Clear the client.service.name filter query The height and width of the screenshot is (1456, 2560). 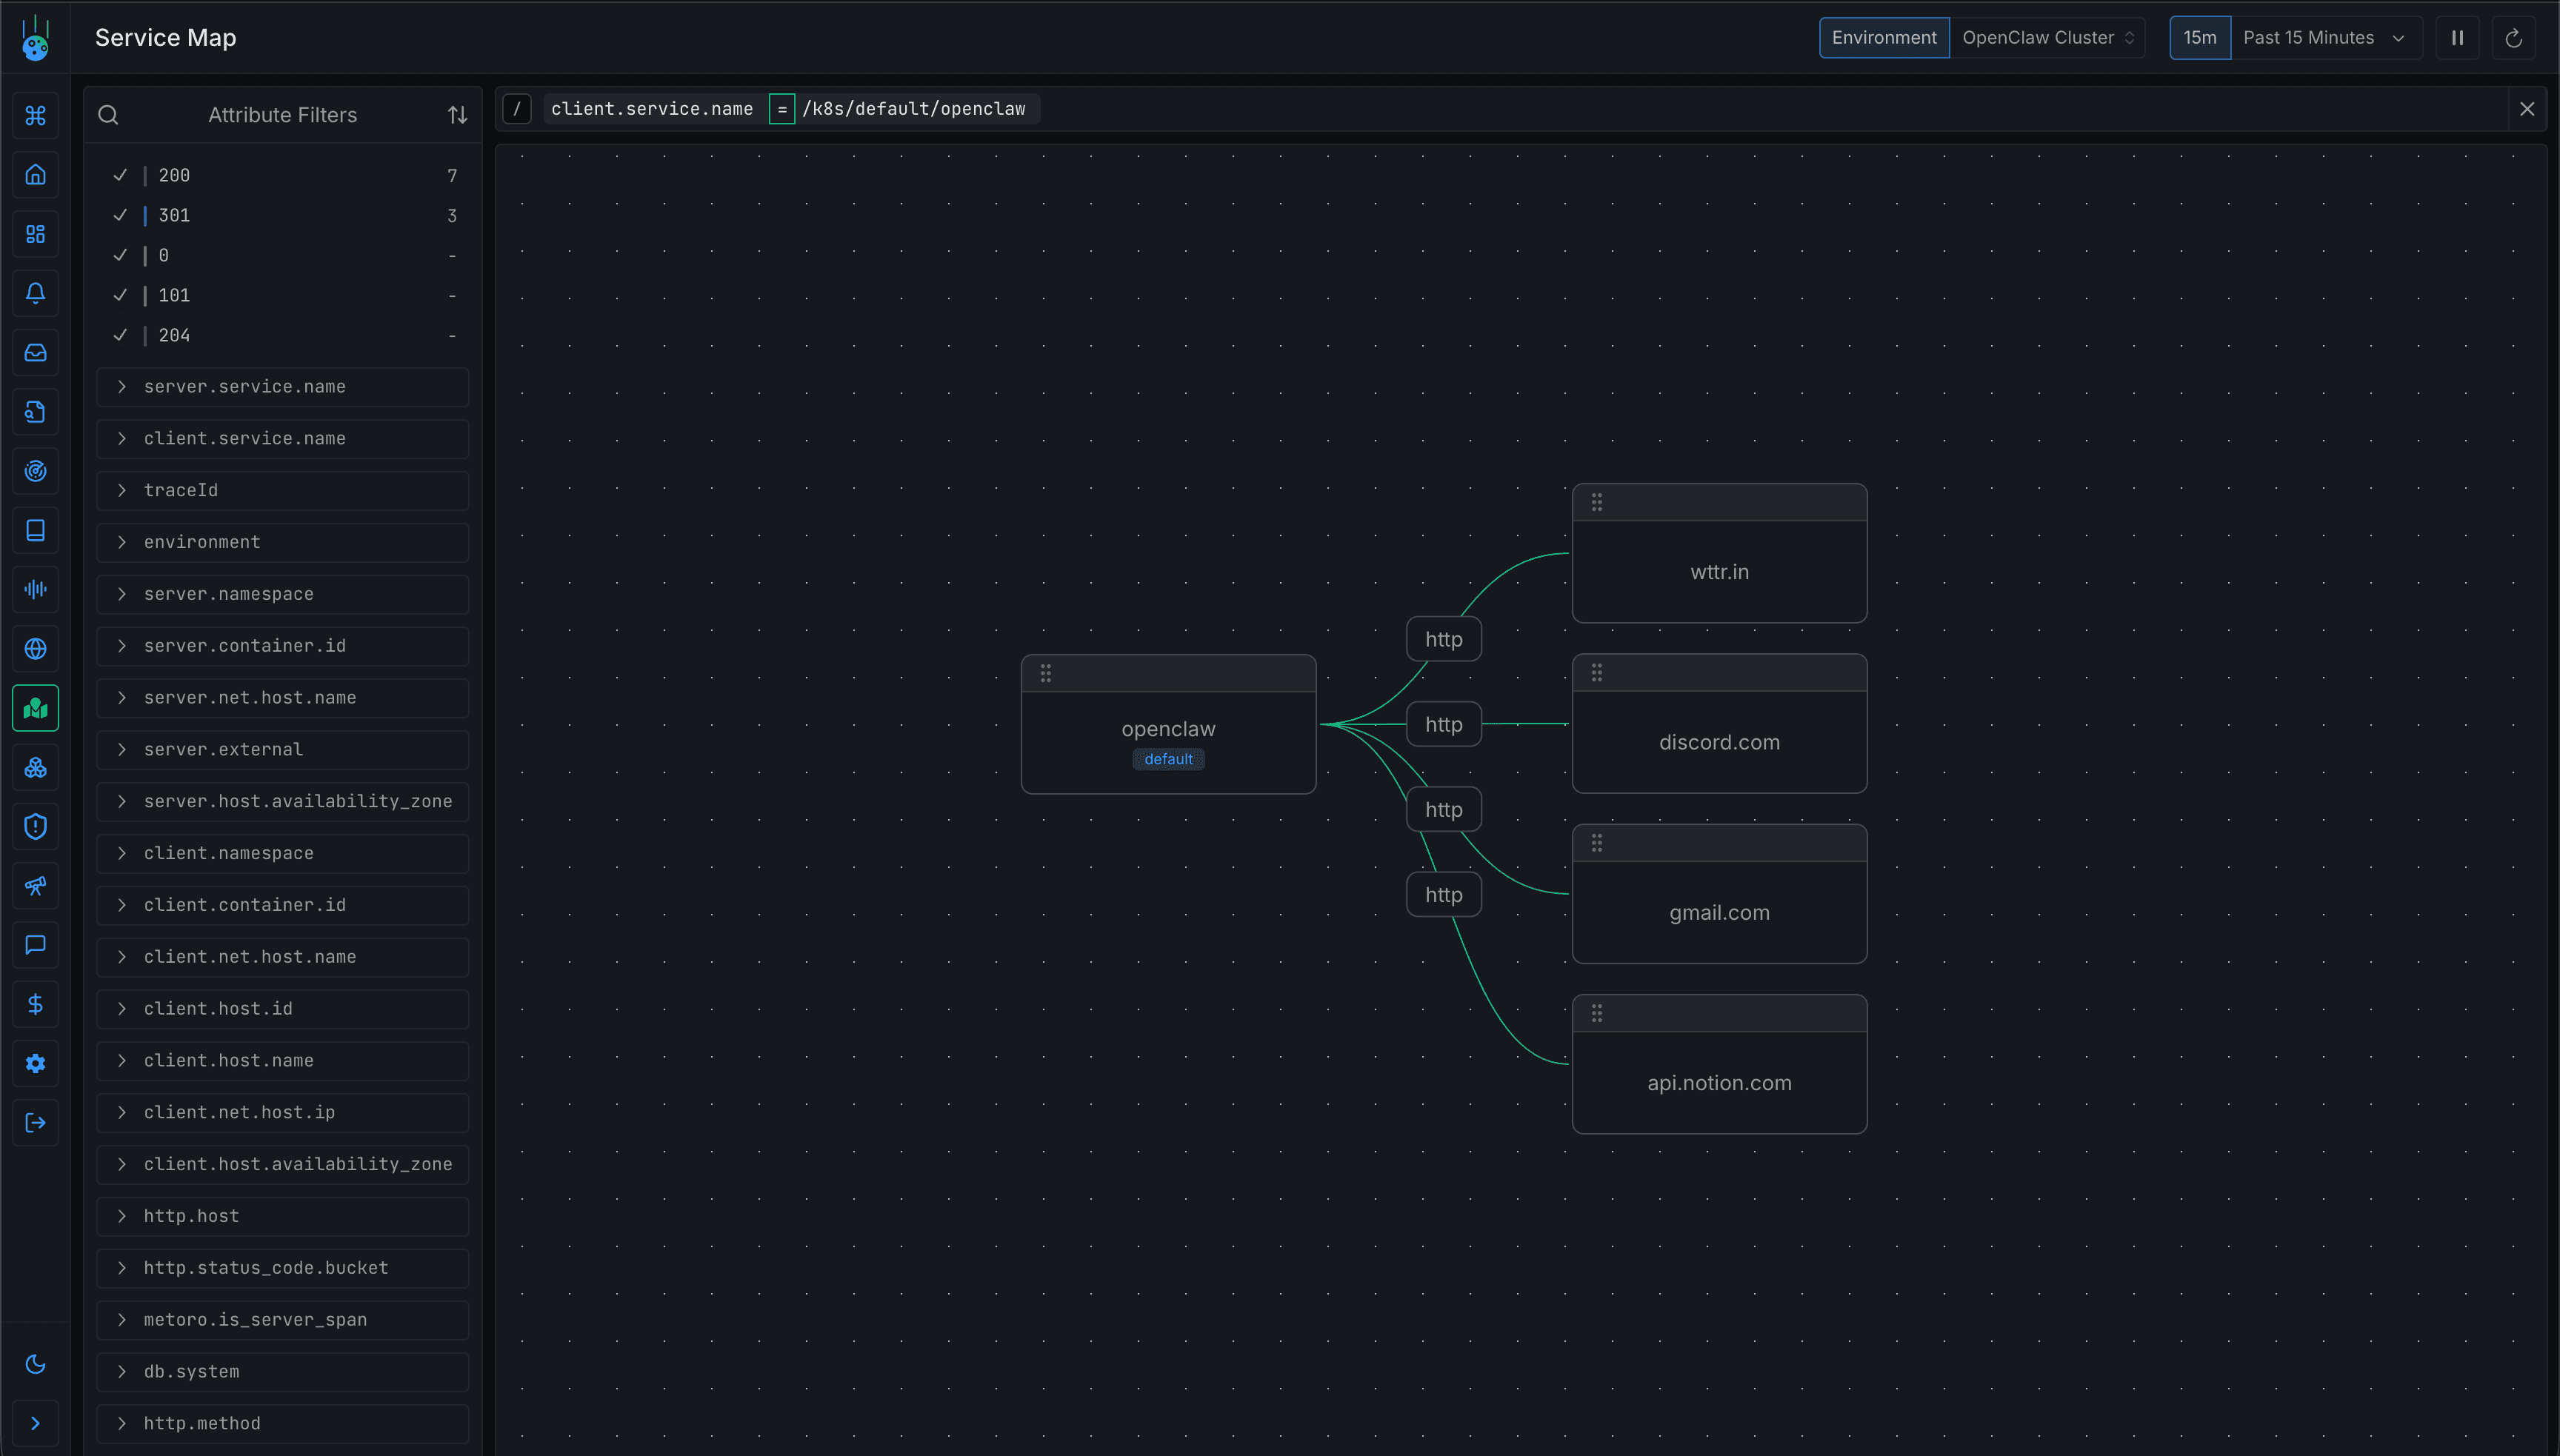pos(2527,108)
